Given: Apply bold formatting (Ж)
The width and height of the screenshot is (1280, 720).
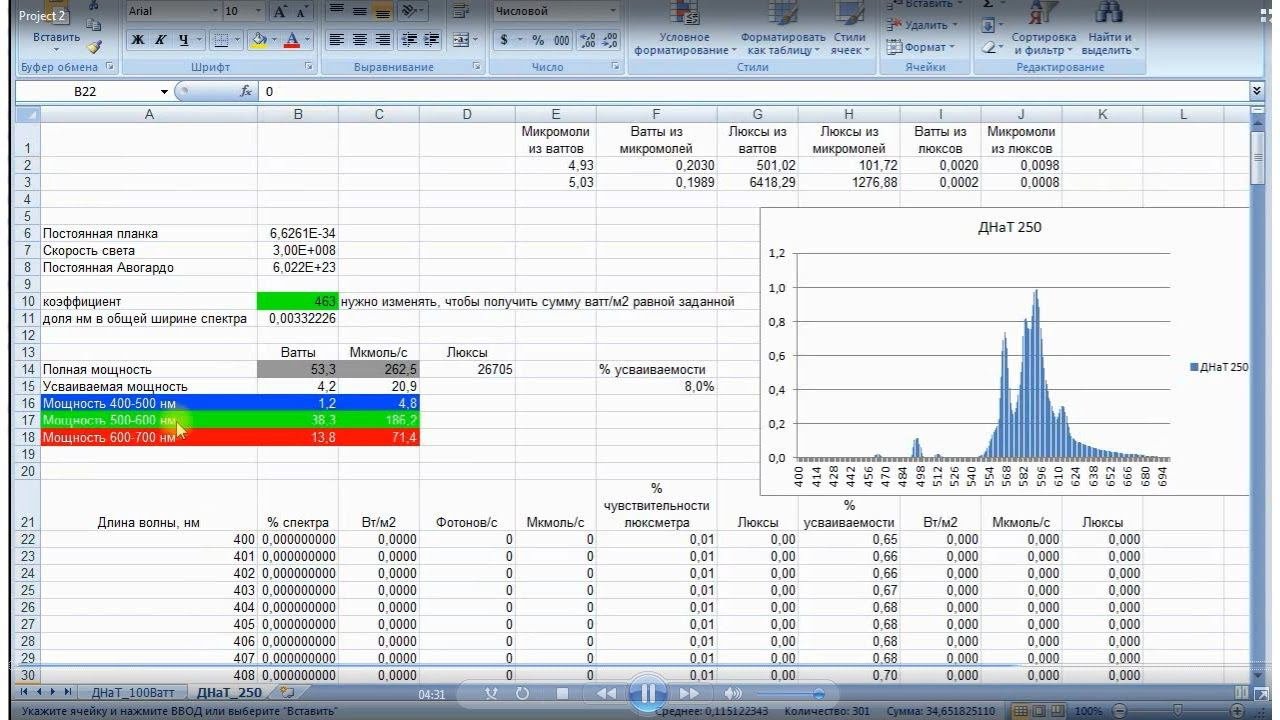Looking at the screenshot, I should click(139, 40).
